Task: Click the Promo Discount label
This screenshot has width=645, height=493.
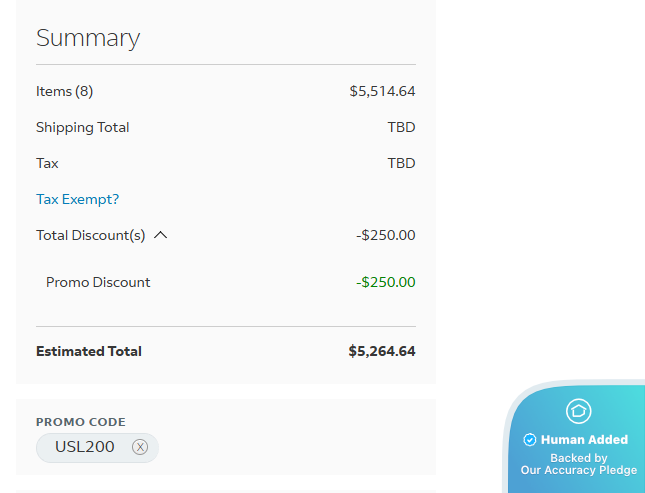Action: pos(98,282)
